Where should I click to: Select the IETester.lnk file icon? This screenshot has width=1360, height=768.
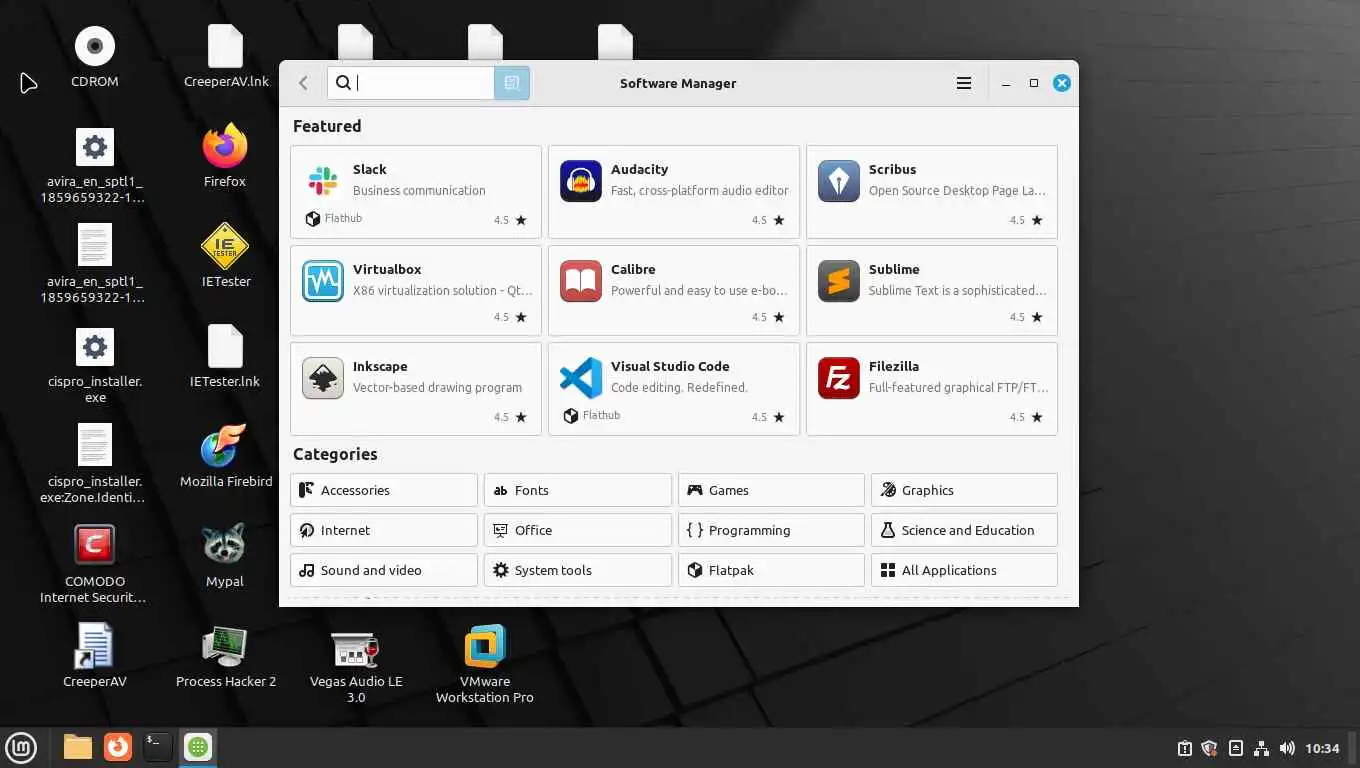225,347
